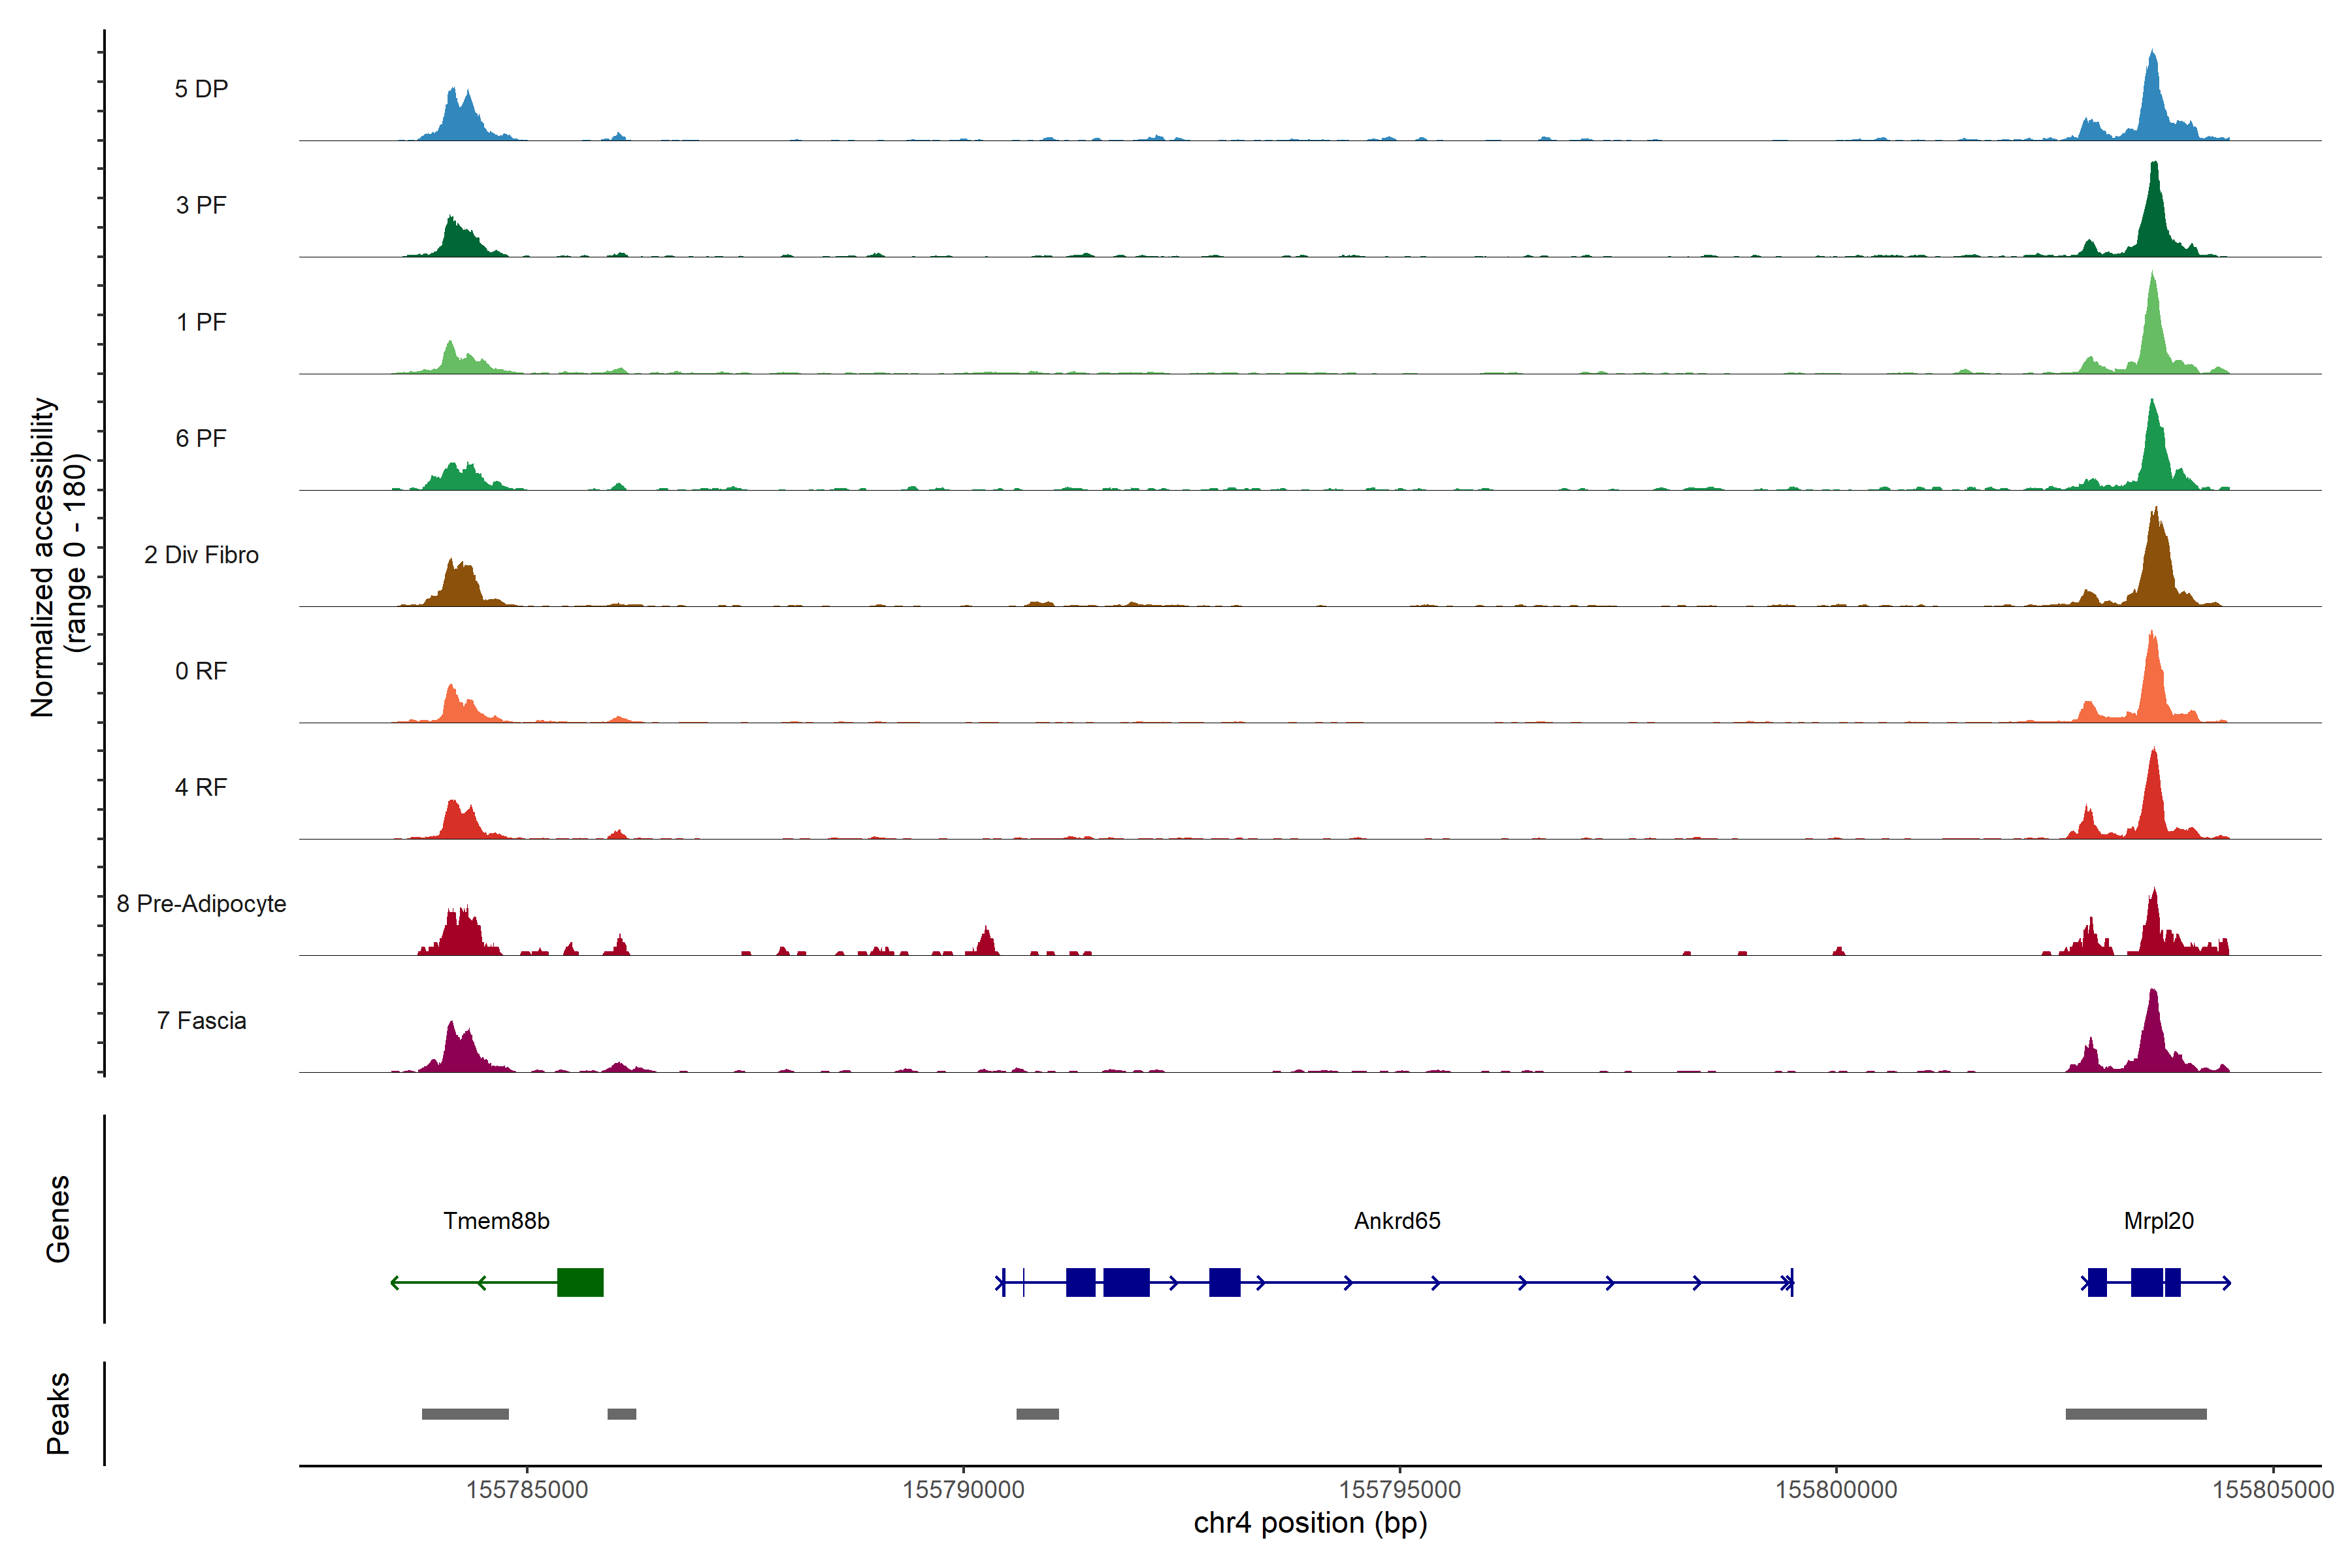Click the isolated blue Ankrd65 exon box
Image resolution: width=2352 pixels, height=1568 pixels.
[x=1224, y=1282]
